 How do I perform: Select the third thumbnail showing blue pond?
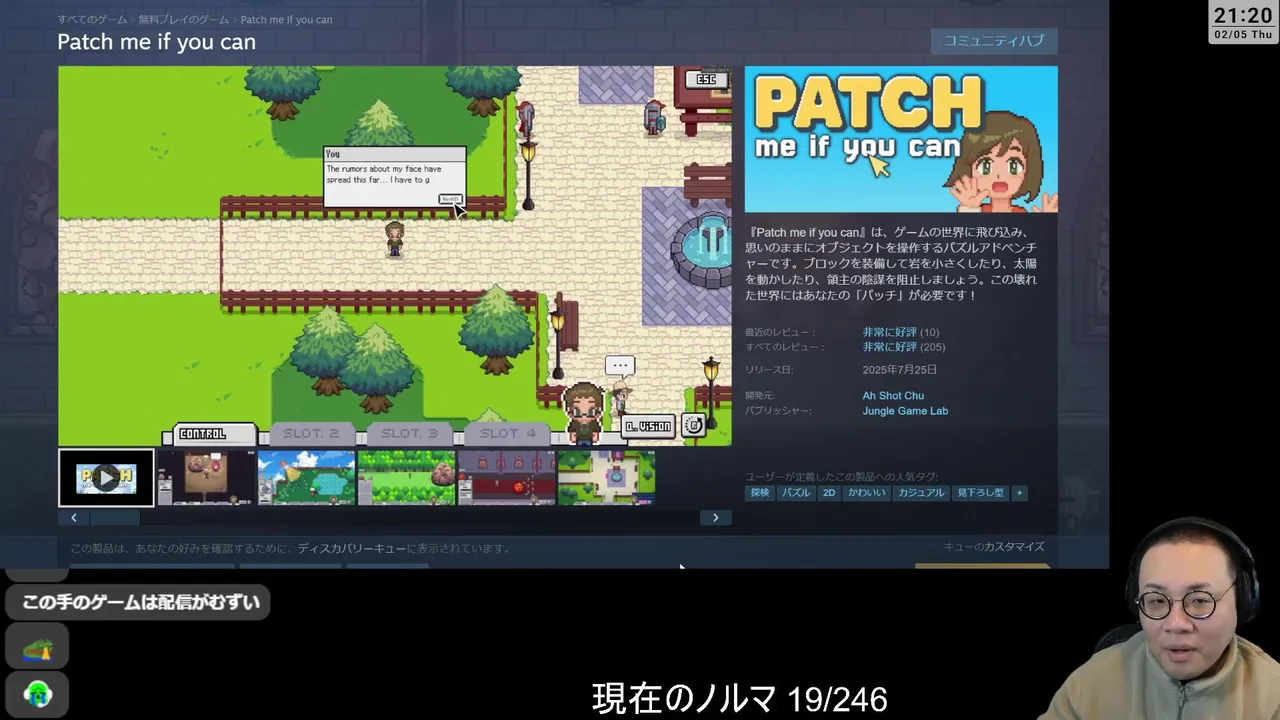[306, 478]
